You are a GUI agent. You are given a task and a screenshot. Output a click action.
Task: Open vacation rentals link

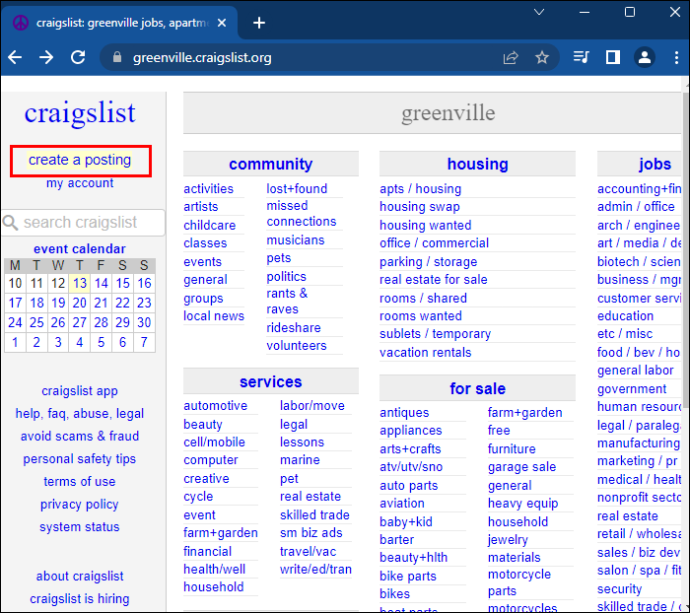click(425, 352)
